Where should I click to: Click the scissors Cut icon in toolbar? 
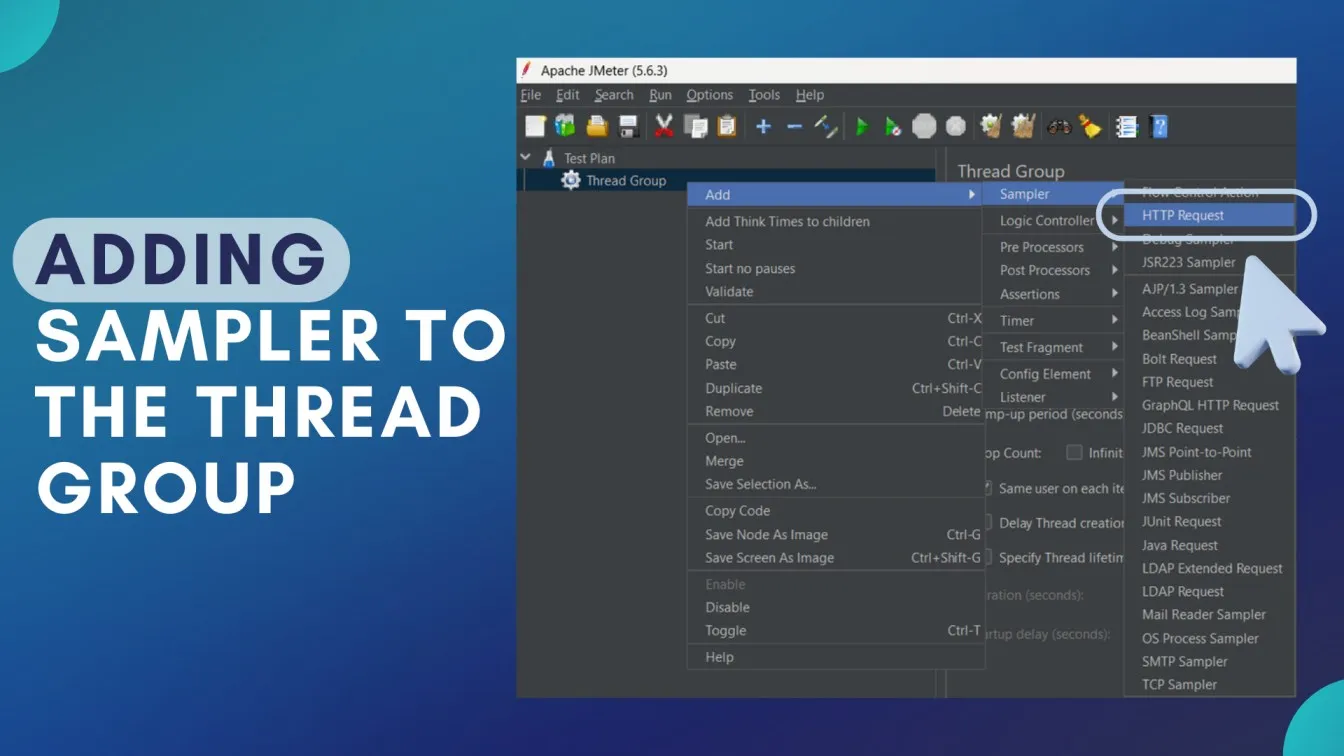click(x=664, y=126)
